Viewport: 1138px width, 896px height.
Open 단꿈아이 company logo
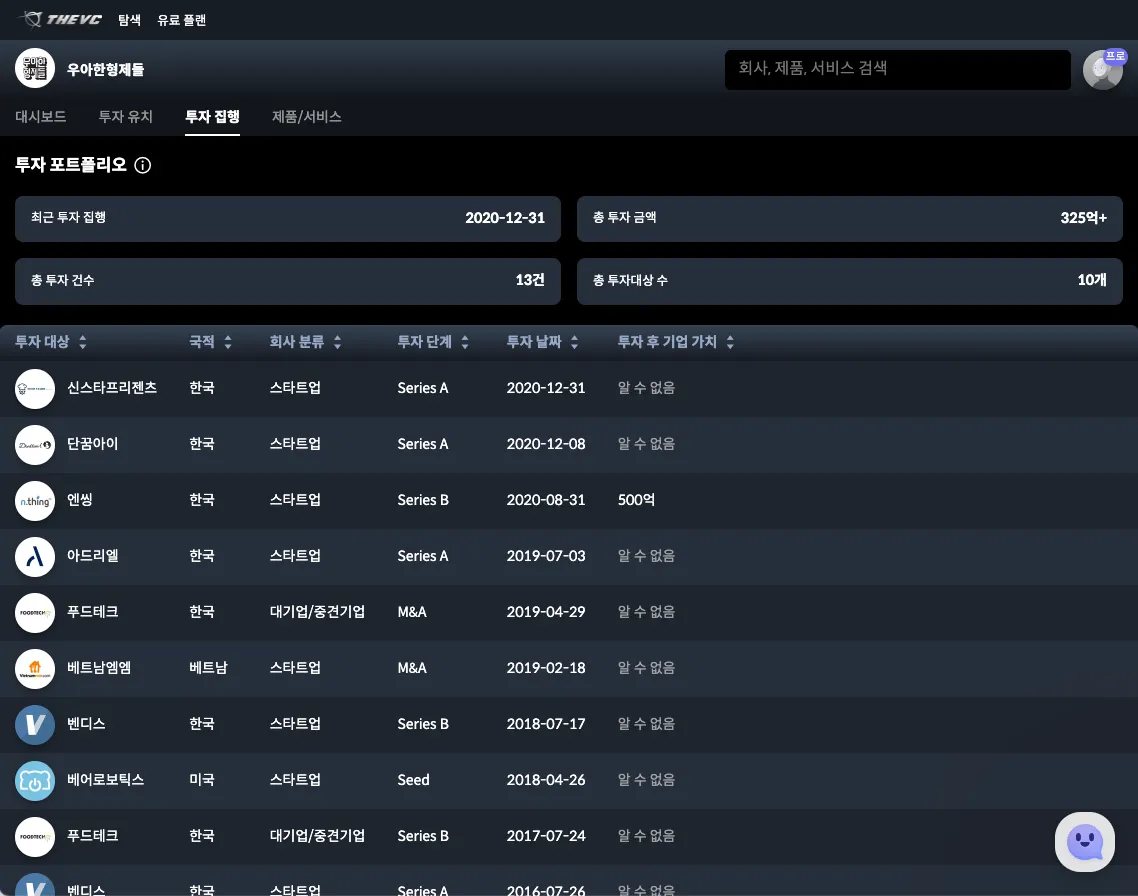[x=35, y=445]
